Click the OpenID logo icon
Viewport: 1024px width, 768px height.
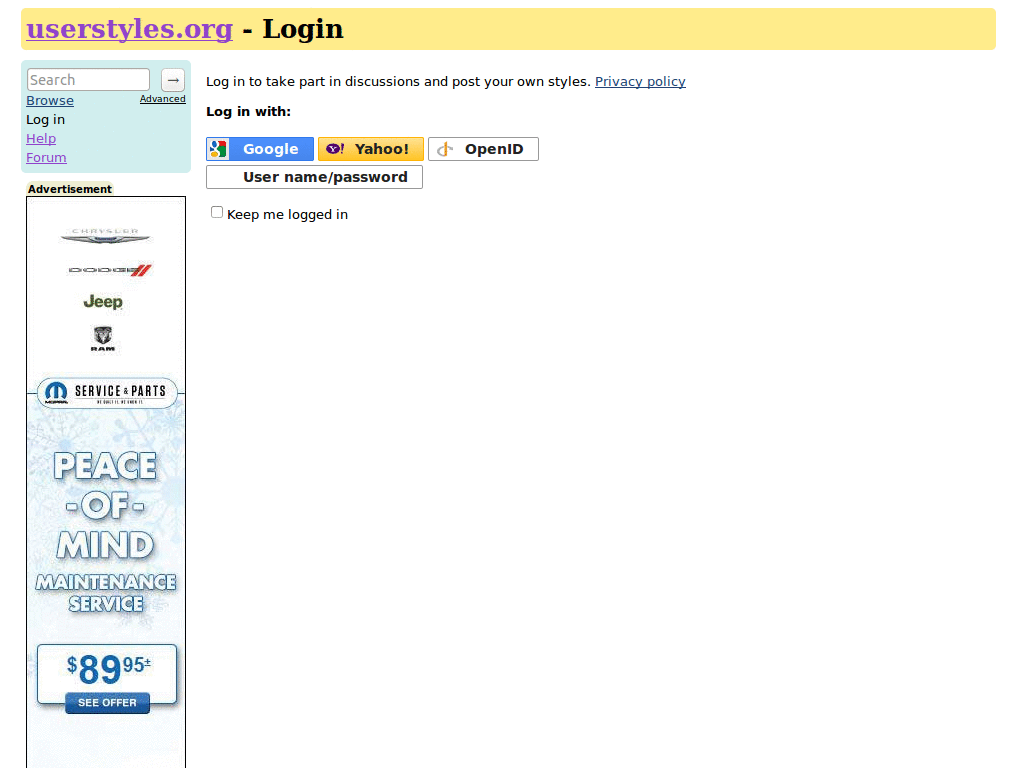[x=445, y=150]
